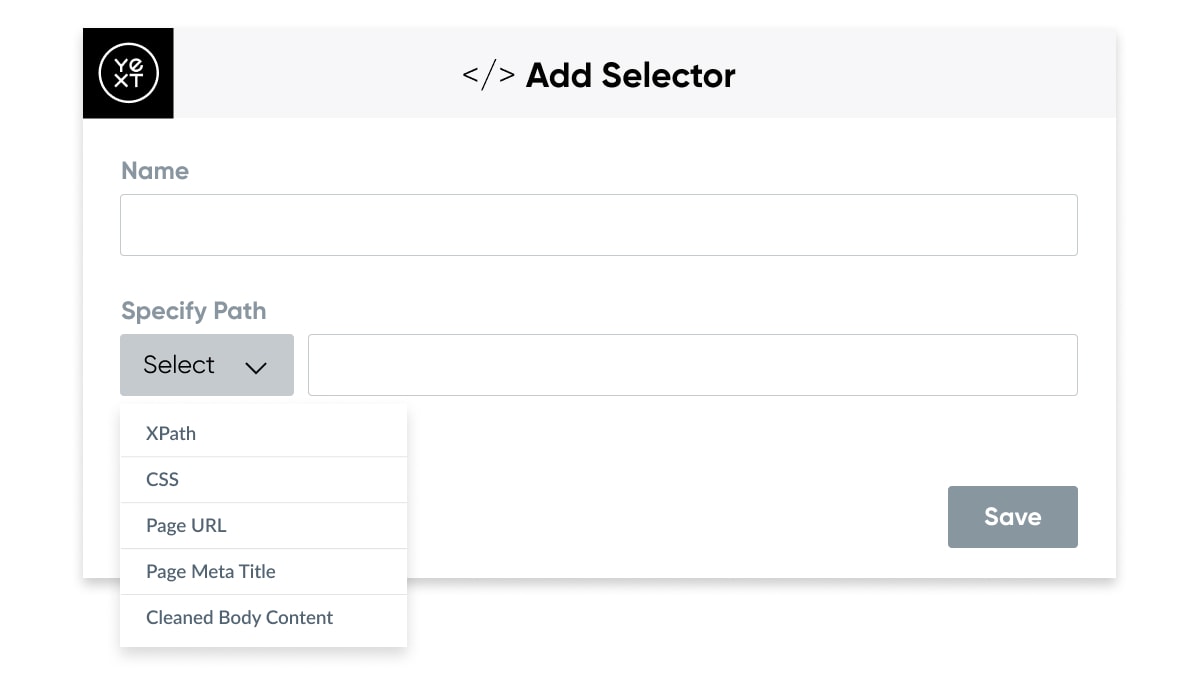Click the downward chevron in the Select dropdown

pyautogui.click(x=256, y=367)
